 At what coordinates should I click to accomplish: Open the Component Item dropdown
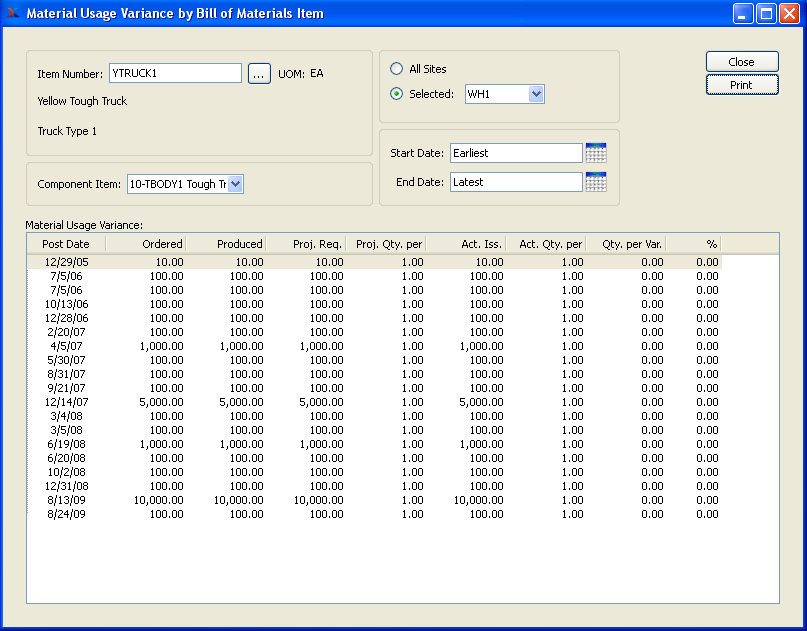(235, 184)
